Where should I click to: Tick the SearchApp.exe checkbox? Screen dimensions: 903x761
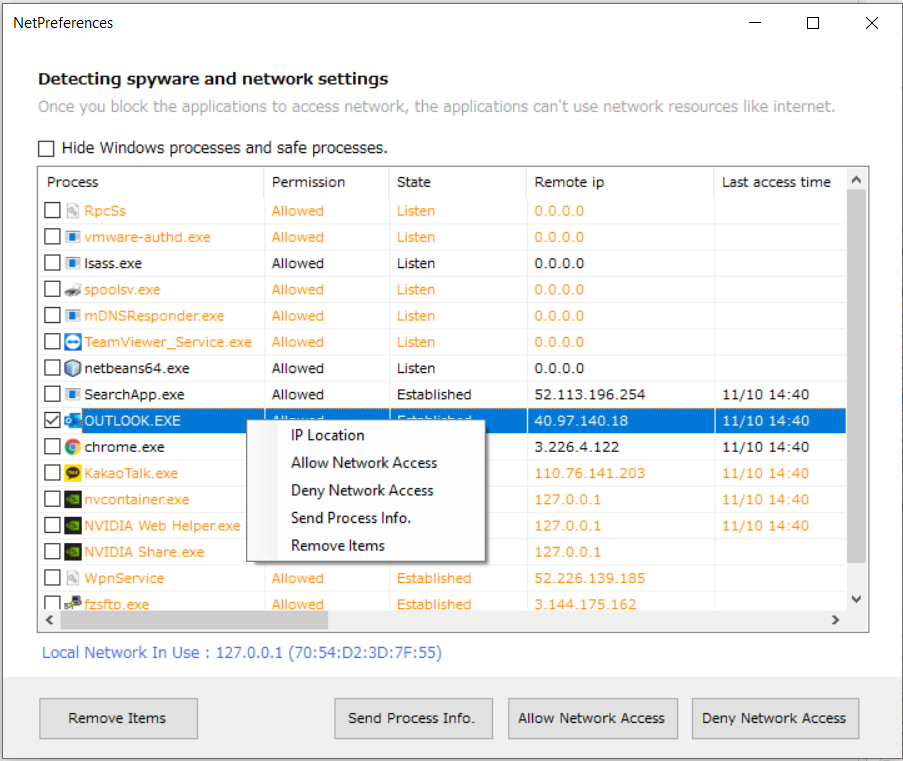tap(52, 394)
